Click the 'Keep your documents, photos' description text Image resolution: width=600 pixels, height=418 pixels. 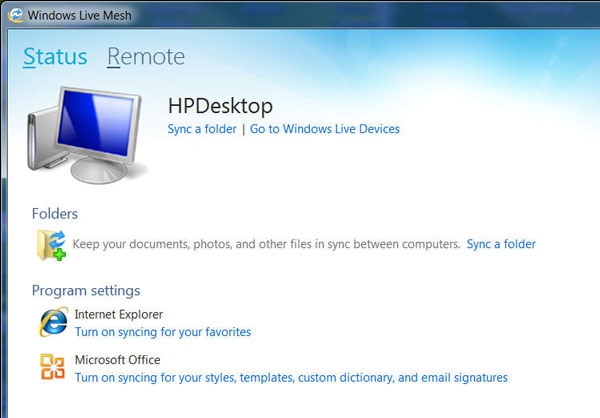(266, 244)
